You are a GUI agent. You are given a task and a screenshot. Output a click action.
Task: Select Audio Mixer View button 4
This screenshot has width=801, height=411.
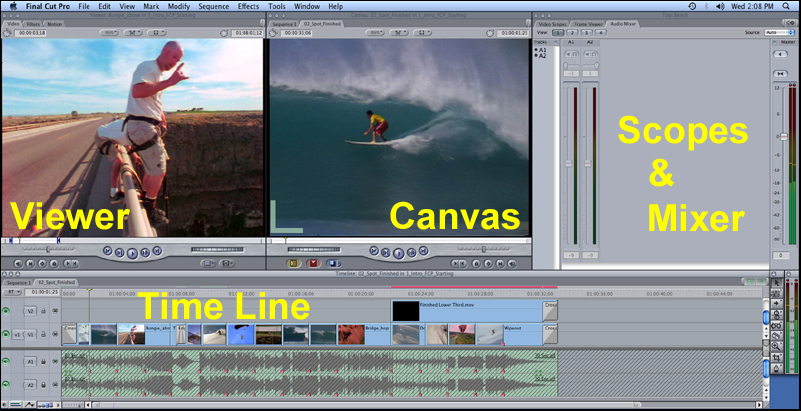tap(601, 33)
